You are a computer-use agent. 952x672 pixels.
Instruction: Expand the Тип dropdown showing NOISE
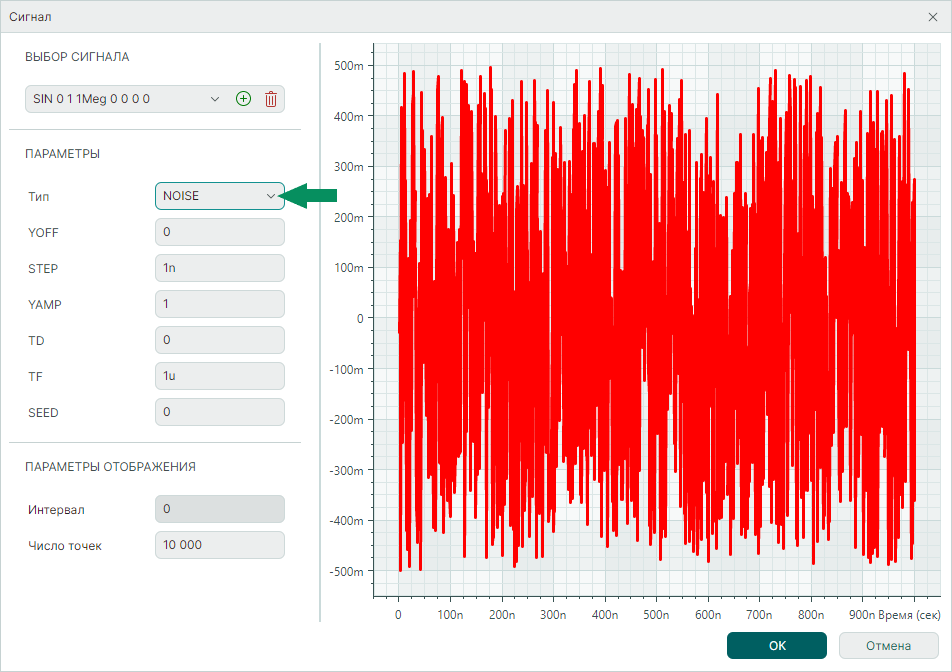220,196
